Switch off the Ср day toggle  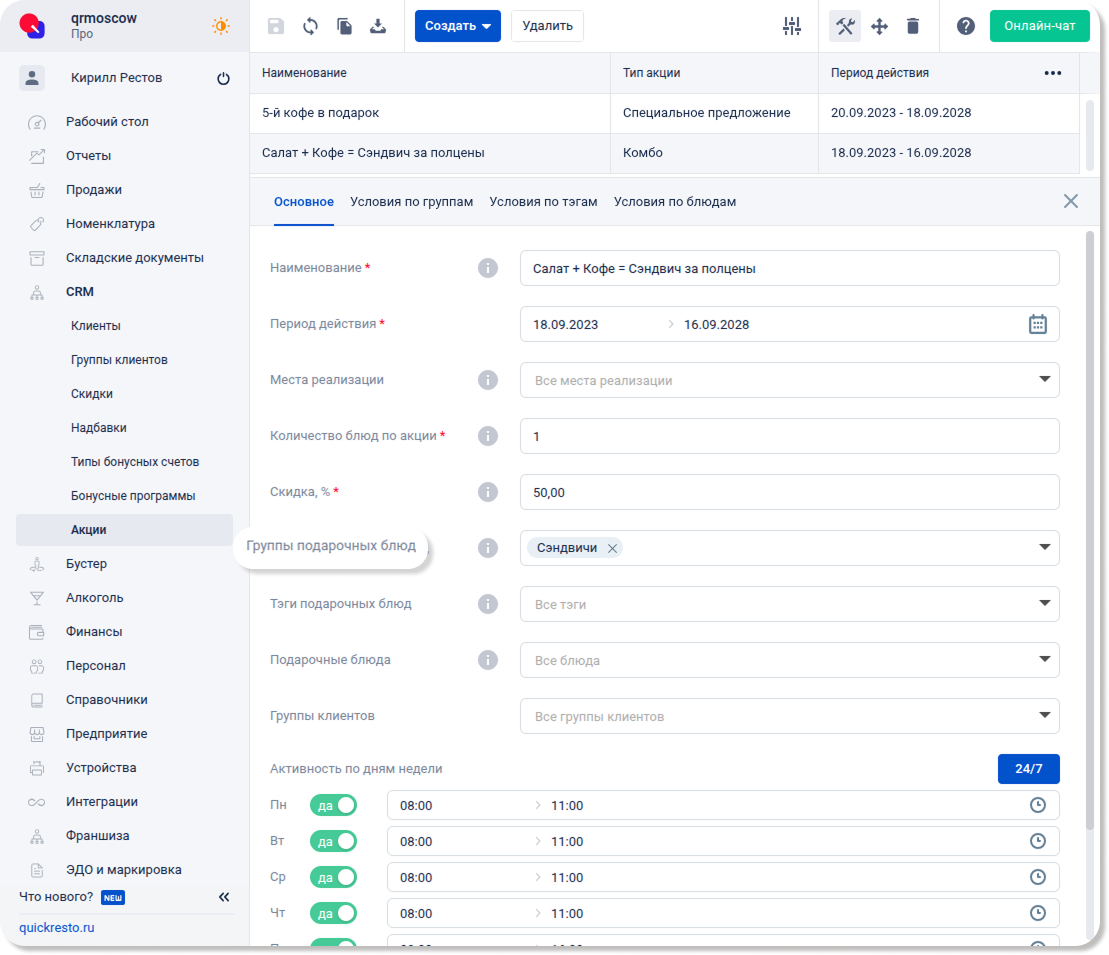pos(334,877)
